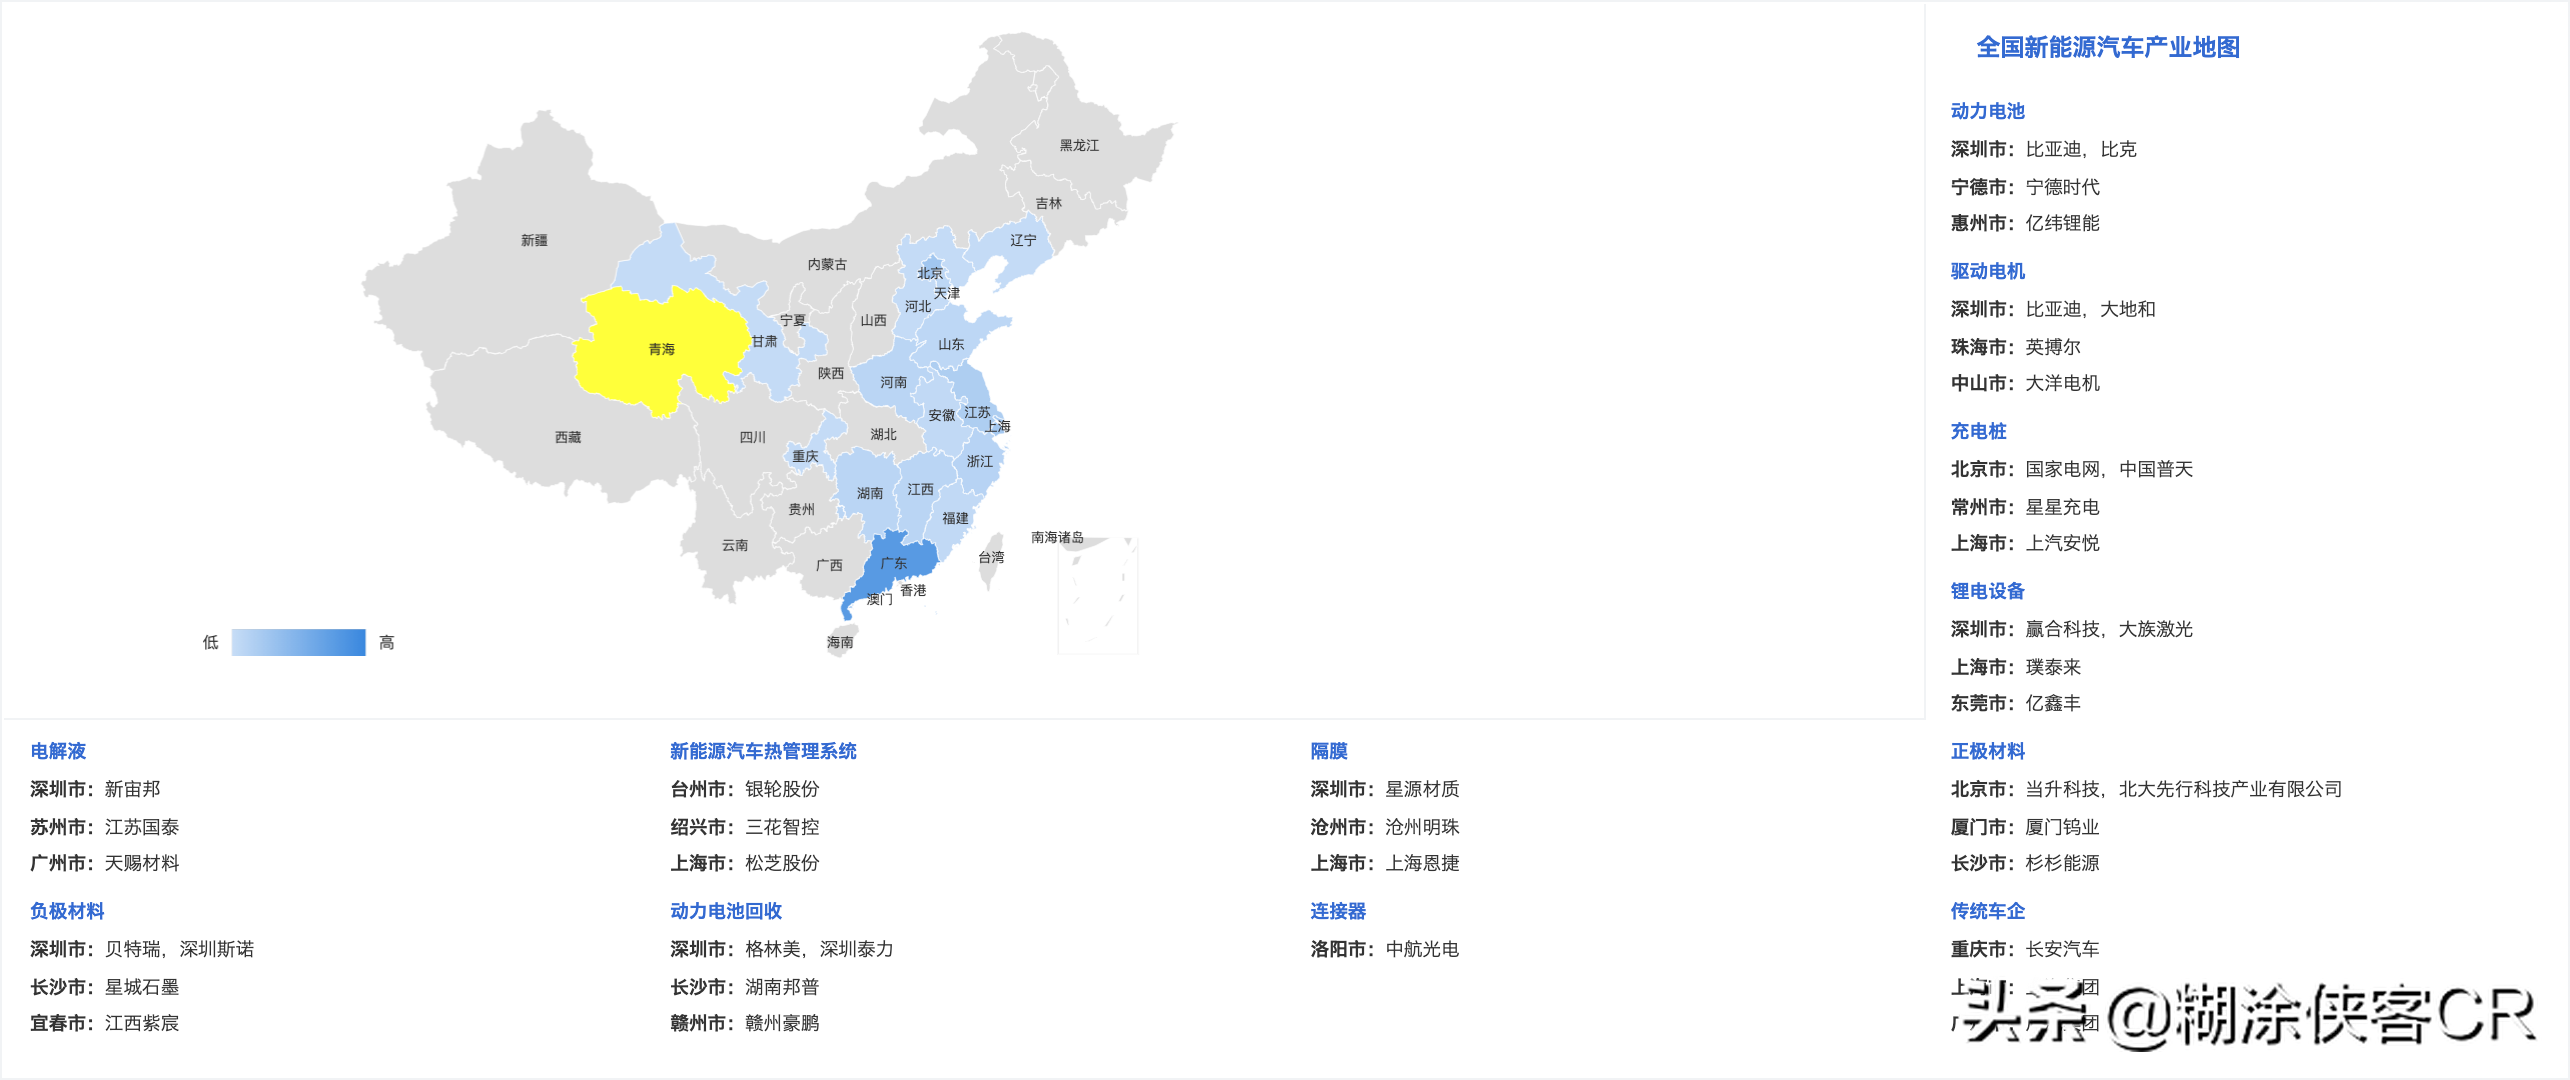2570x1080 pixels.
Task: Click the 全国新能源汽车产业地图 title
Action: (x=2107, y=47)
